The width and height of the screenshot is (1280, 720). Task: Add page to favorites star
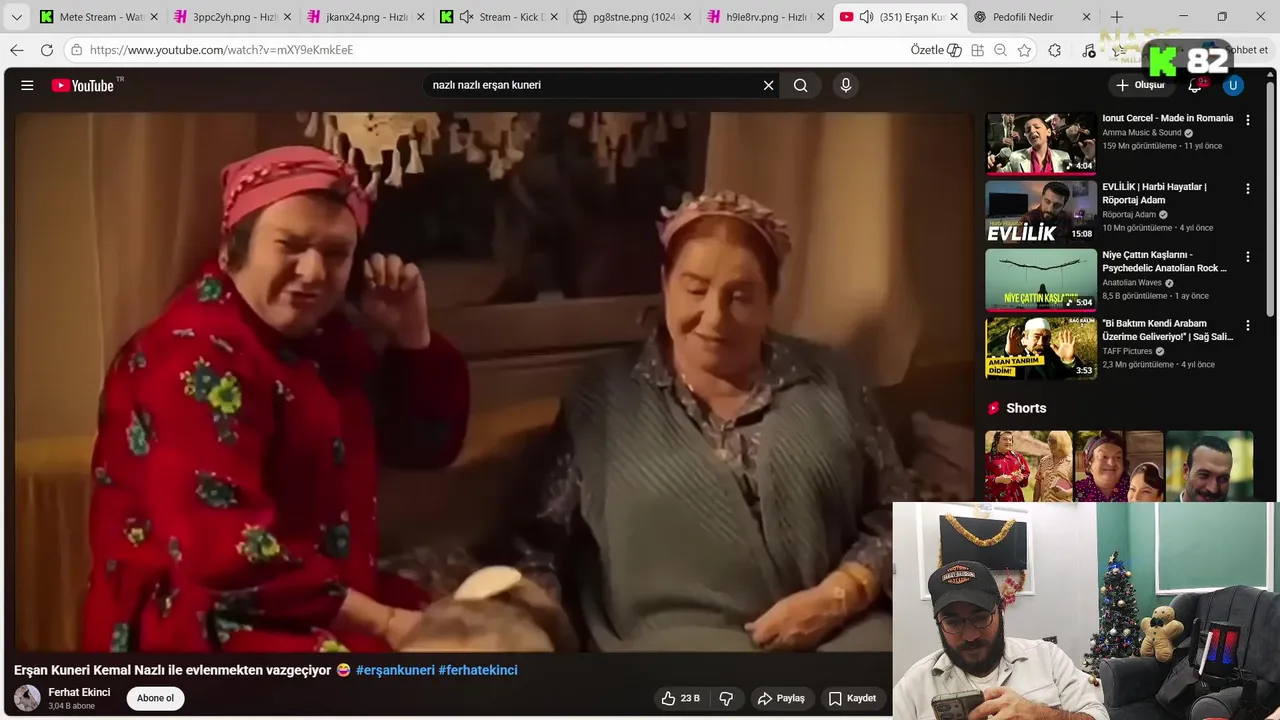tap(1024, 50)
